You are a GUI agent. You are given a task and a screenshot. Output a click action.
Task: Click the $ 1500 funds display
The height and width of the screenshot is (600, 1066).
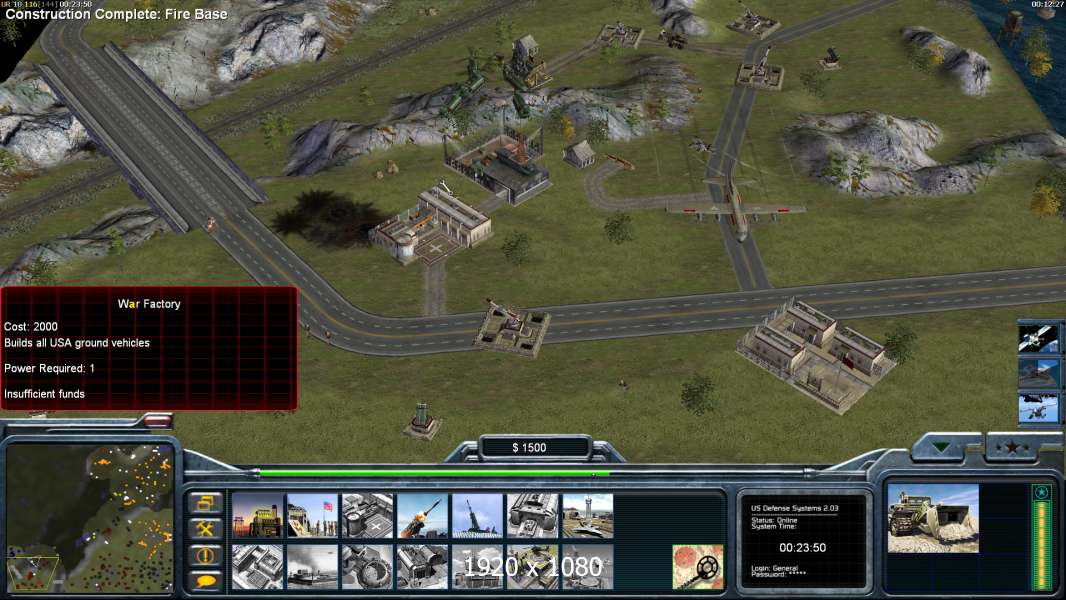[x=529, y=448]
